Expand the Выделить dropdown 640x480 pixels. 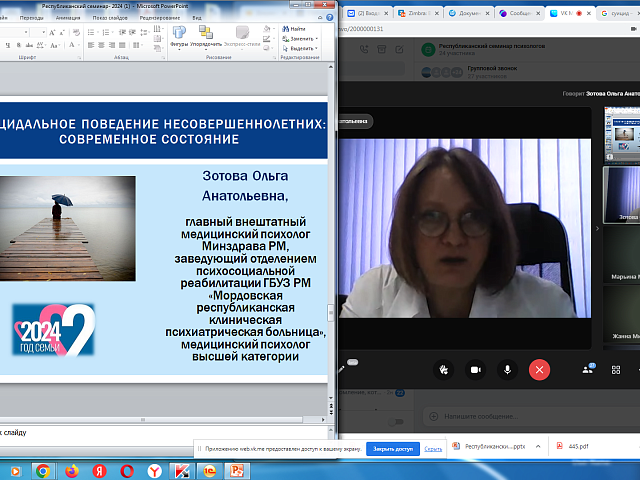pos(300,46)
